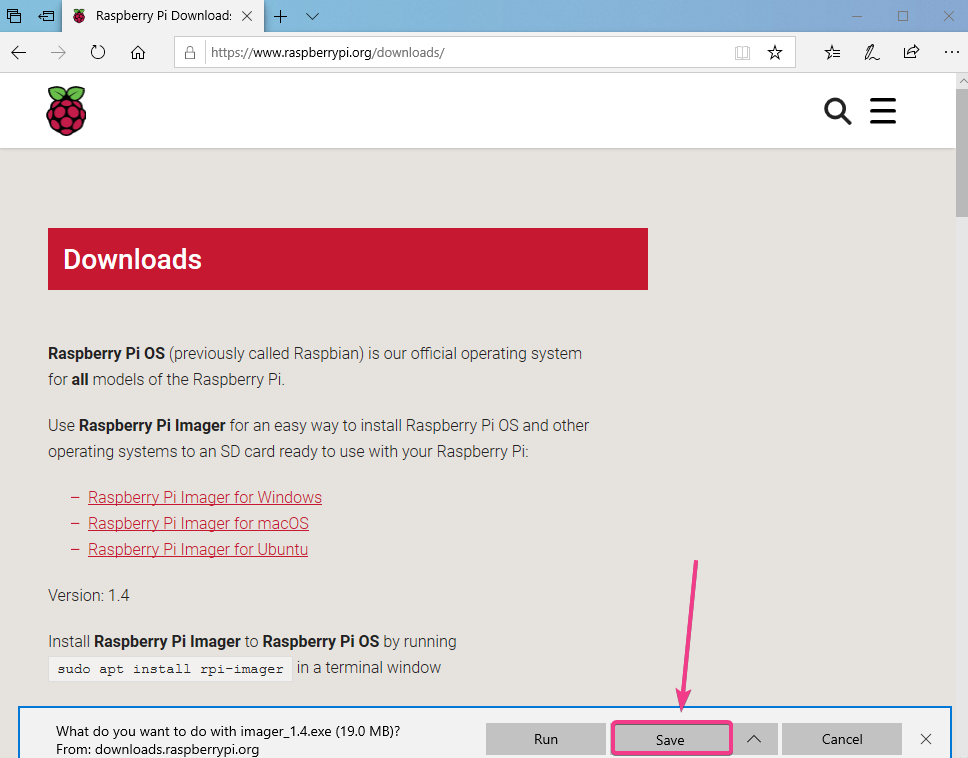The height and width of the screenshot is (758, 968).
Task: Open Raspberry Pi Imager for Windows link
Action: point(205,498)
